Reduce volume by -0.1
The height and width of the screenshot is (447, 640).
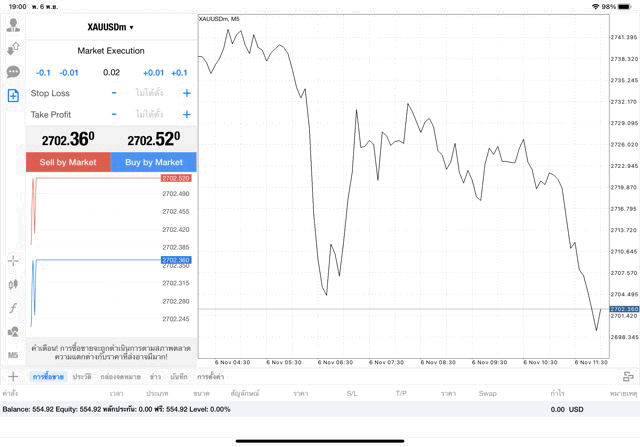click(x=44, y=72)
